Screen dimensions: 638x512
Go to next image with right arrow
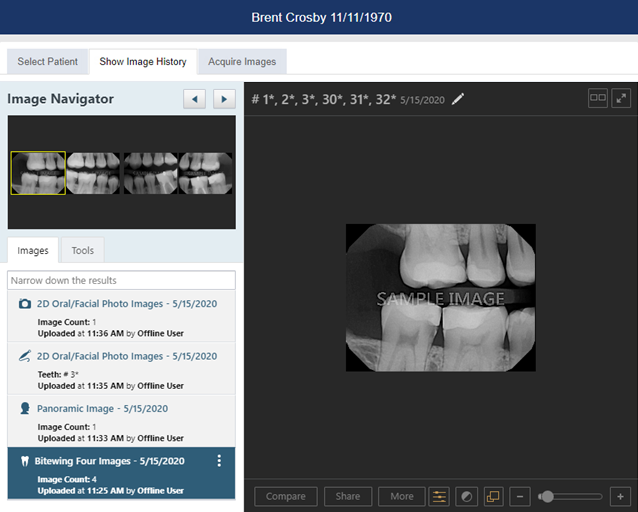point(224,99)
